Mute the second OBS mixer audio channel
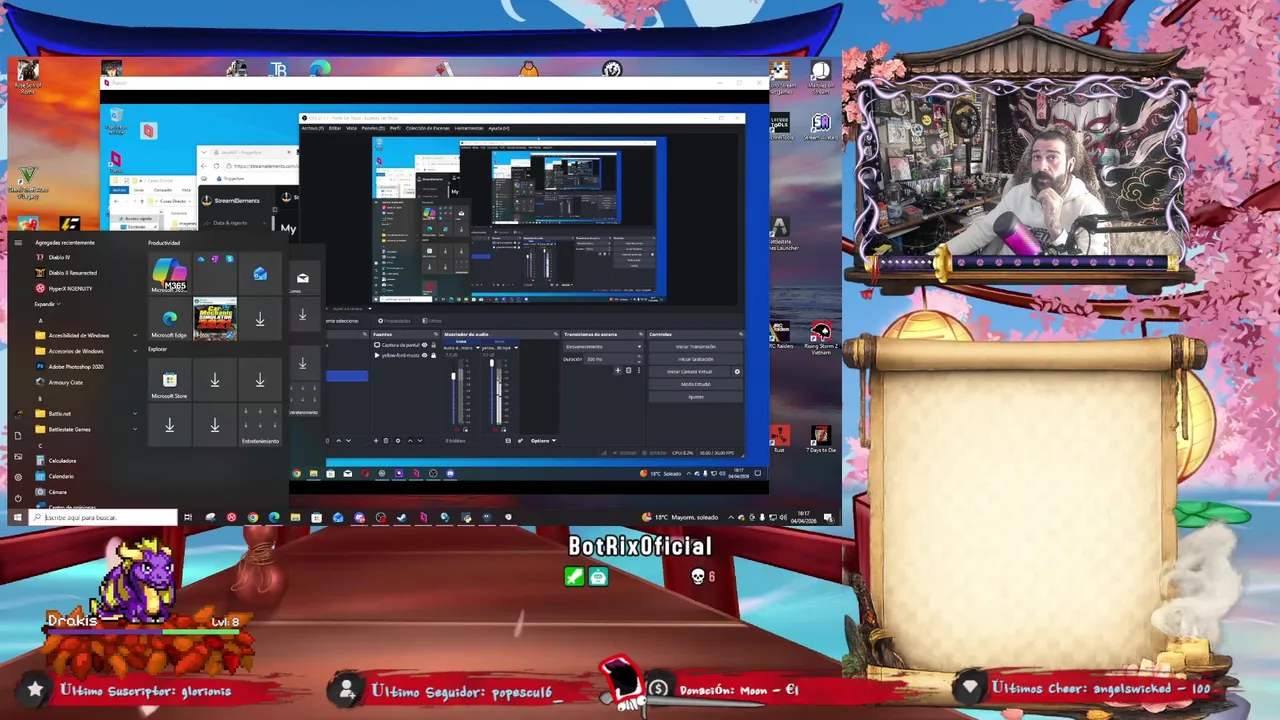This screenshot has height=720, width=1280. point(495,429)
